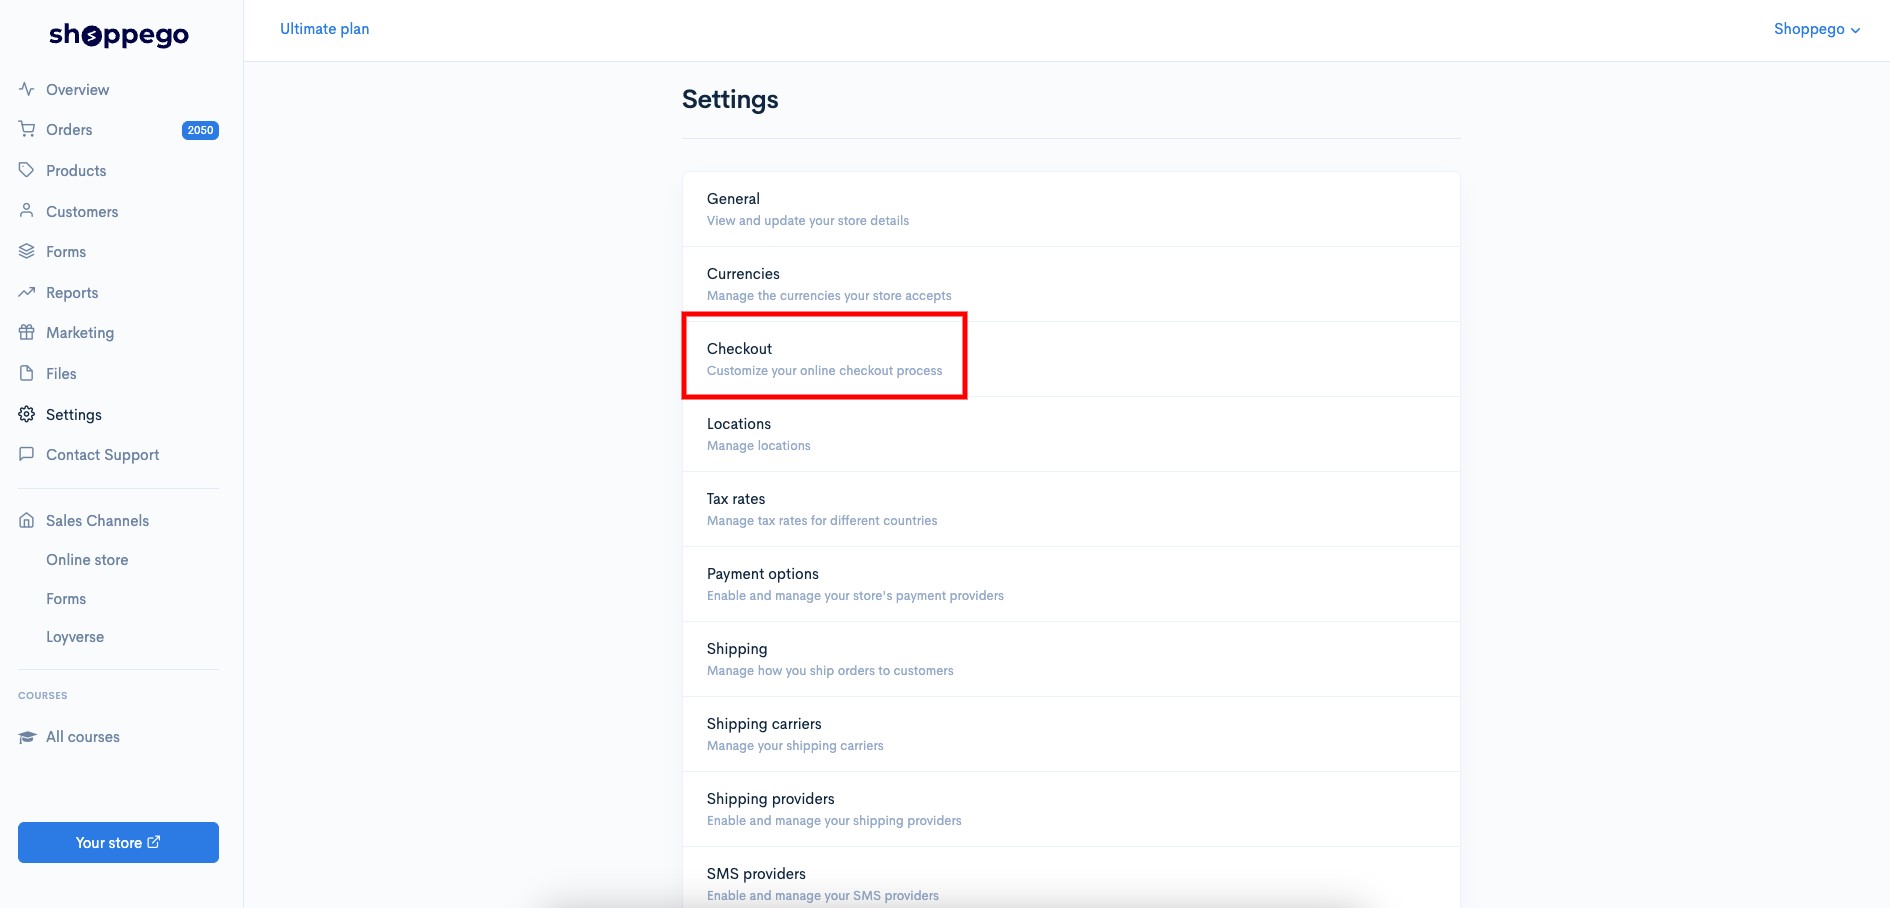This screenshot has width=1890, height=908.
Task: Click the Contact Support chat bubble icon
Action: 27,454
